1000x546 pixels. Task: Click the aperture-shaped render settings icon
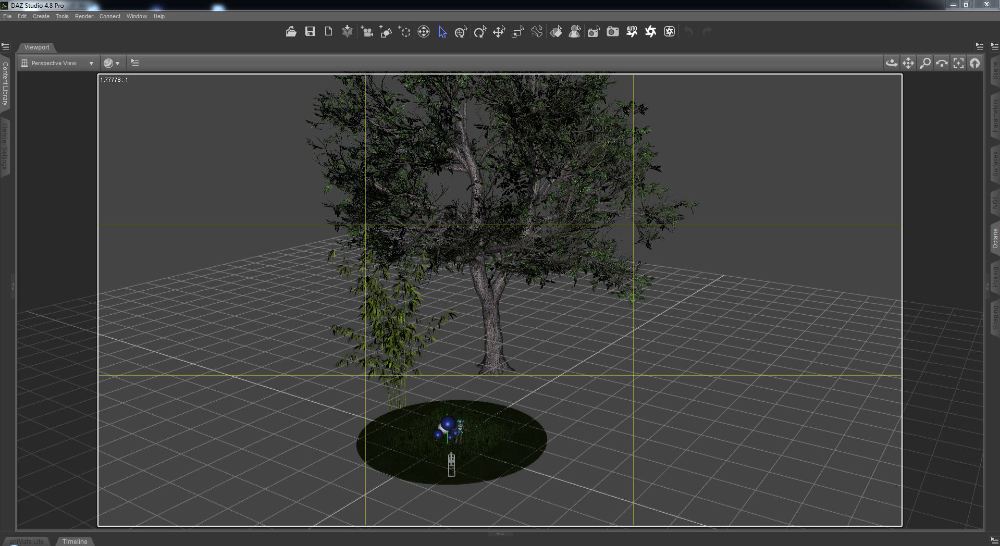(x=650, y=32)
